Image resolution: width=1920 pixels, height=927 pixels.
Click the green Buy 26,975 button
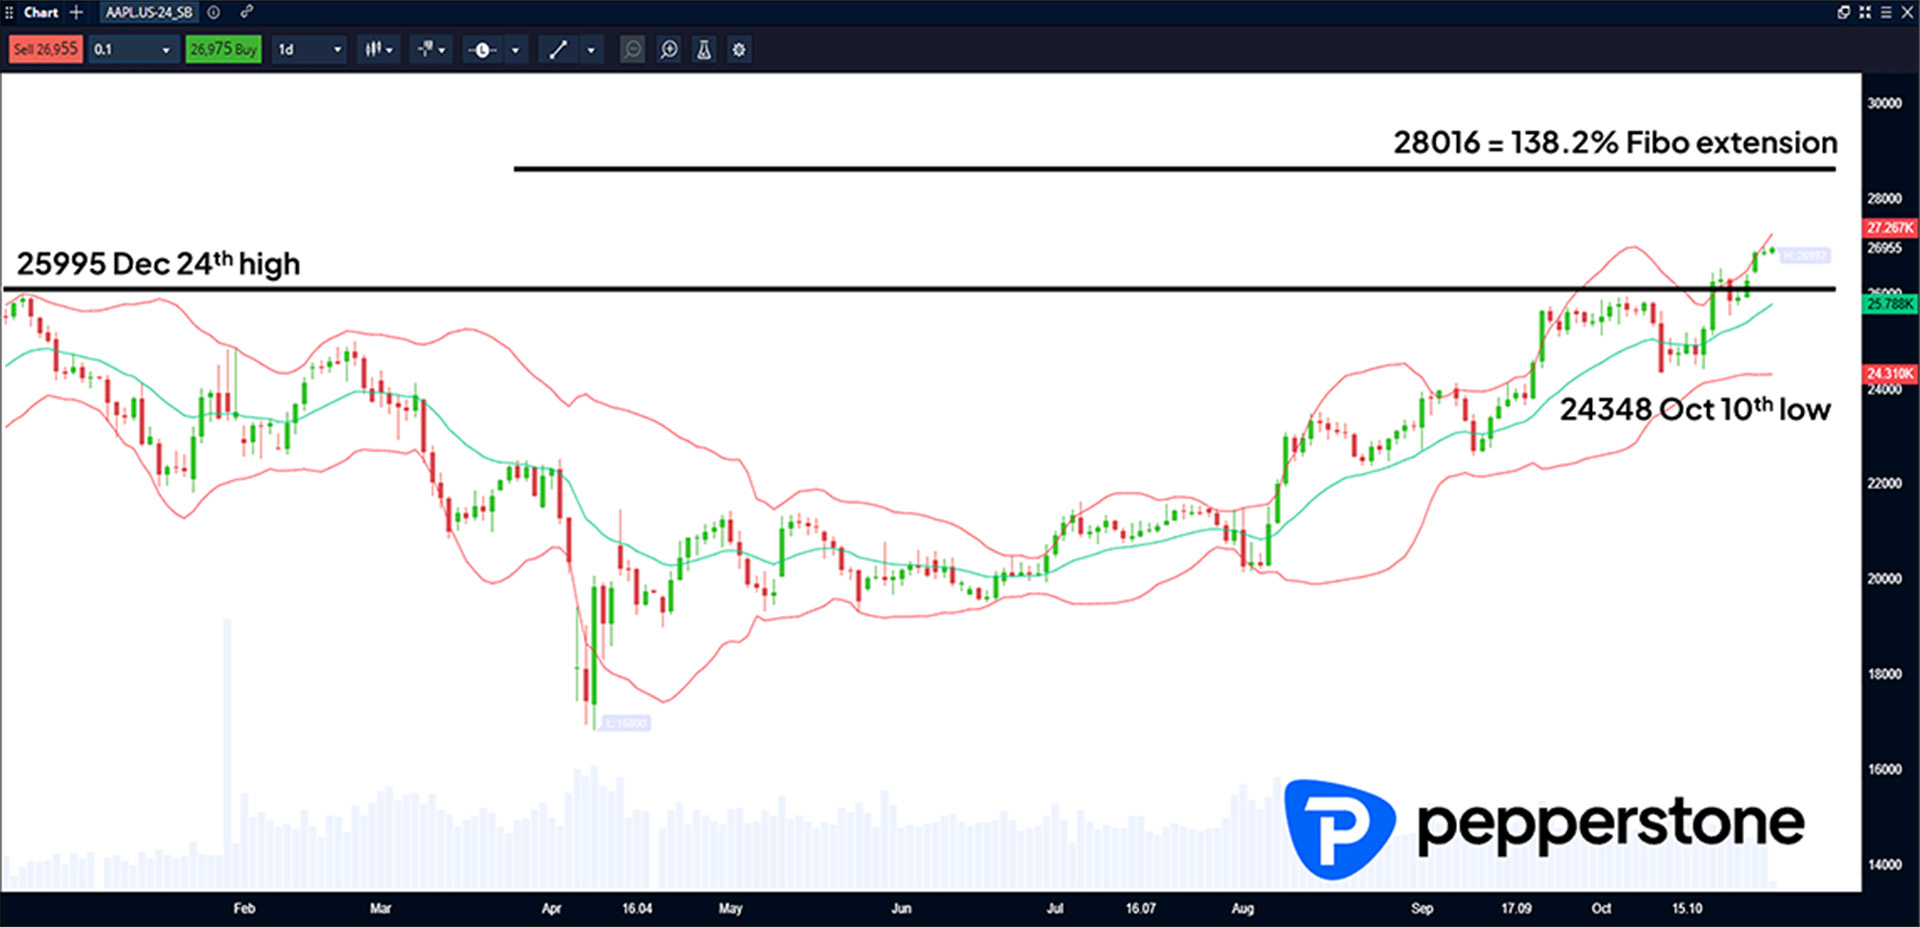(223, 49)
